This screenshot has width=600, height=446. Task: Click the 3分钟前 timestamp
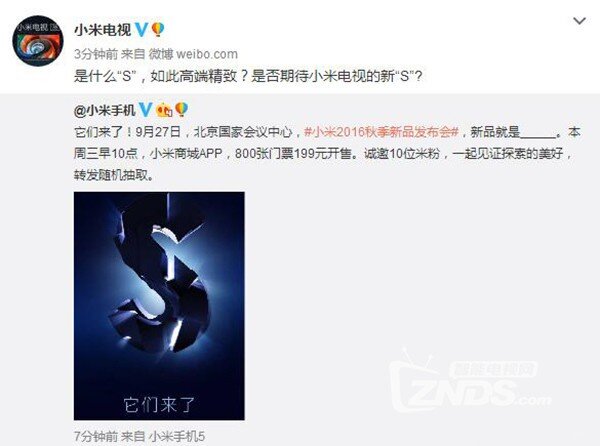point(96,54)
